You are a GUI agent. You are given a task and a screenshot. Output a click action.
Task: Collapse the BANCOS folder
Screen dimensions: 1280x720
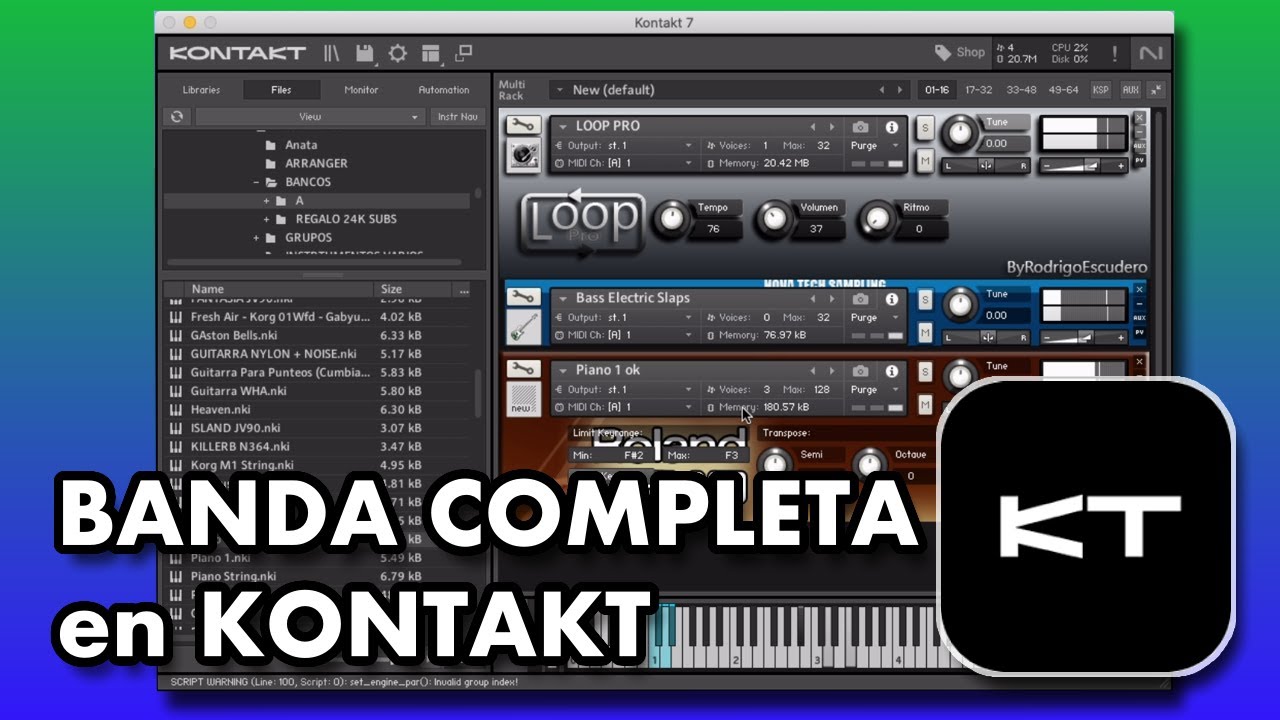(x=257, y=183)
